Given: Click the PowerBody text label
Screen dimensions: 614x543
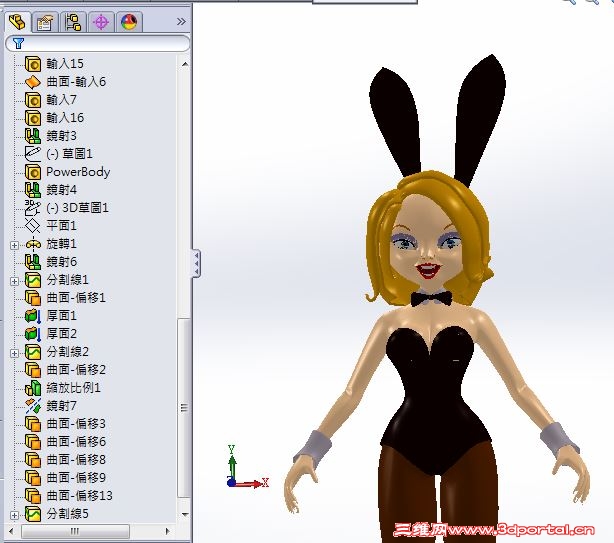Looking at the screenshot, I should 78,172.
